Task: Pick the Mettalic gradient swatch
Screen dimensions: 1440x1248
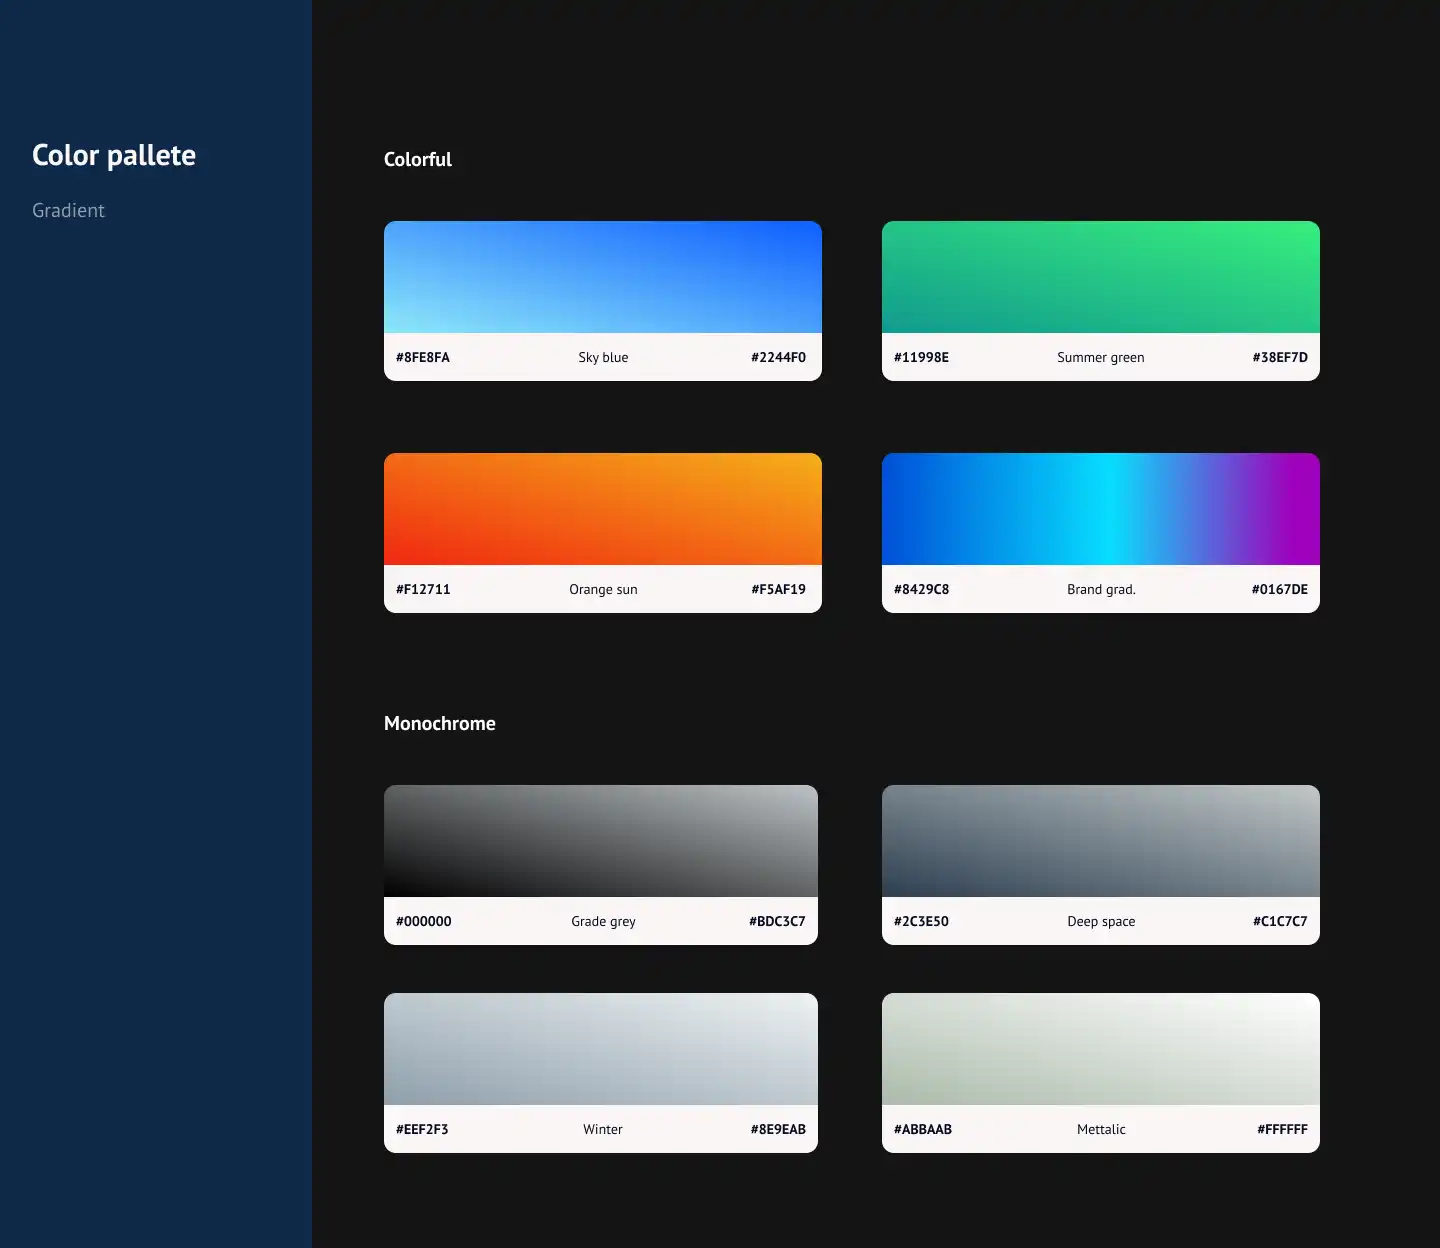Action: point(1101,1049)
